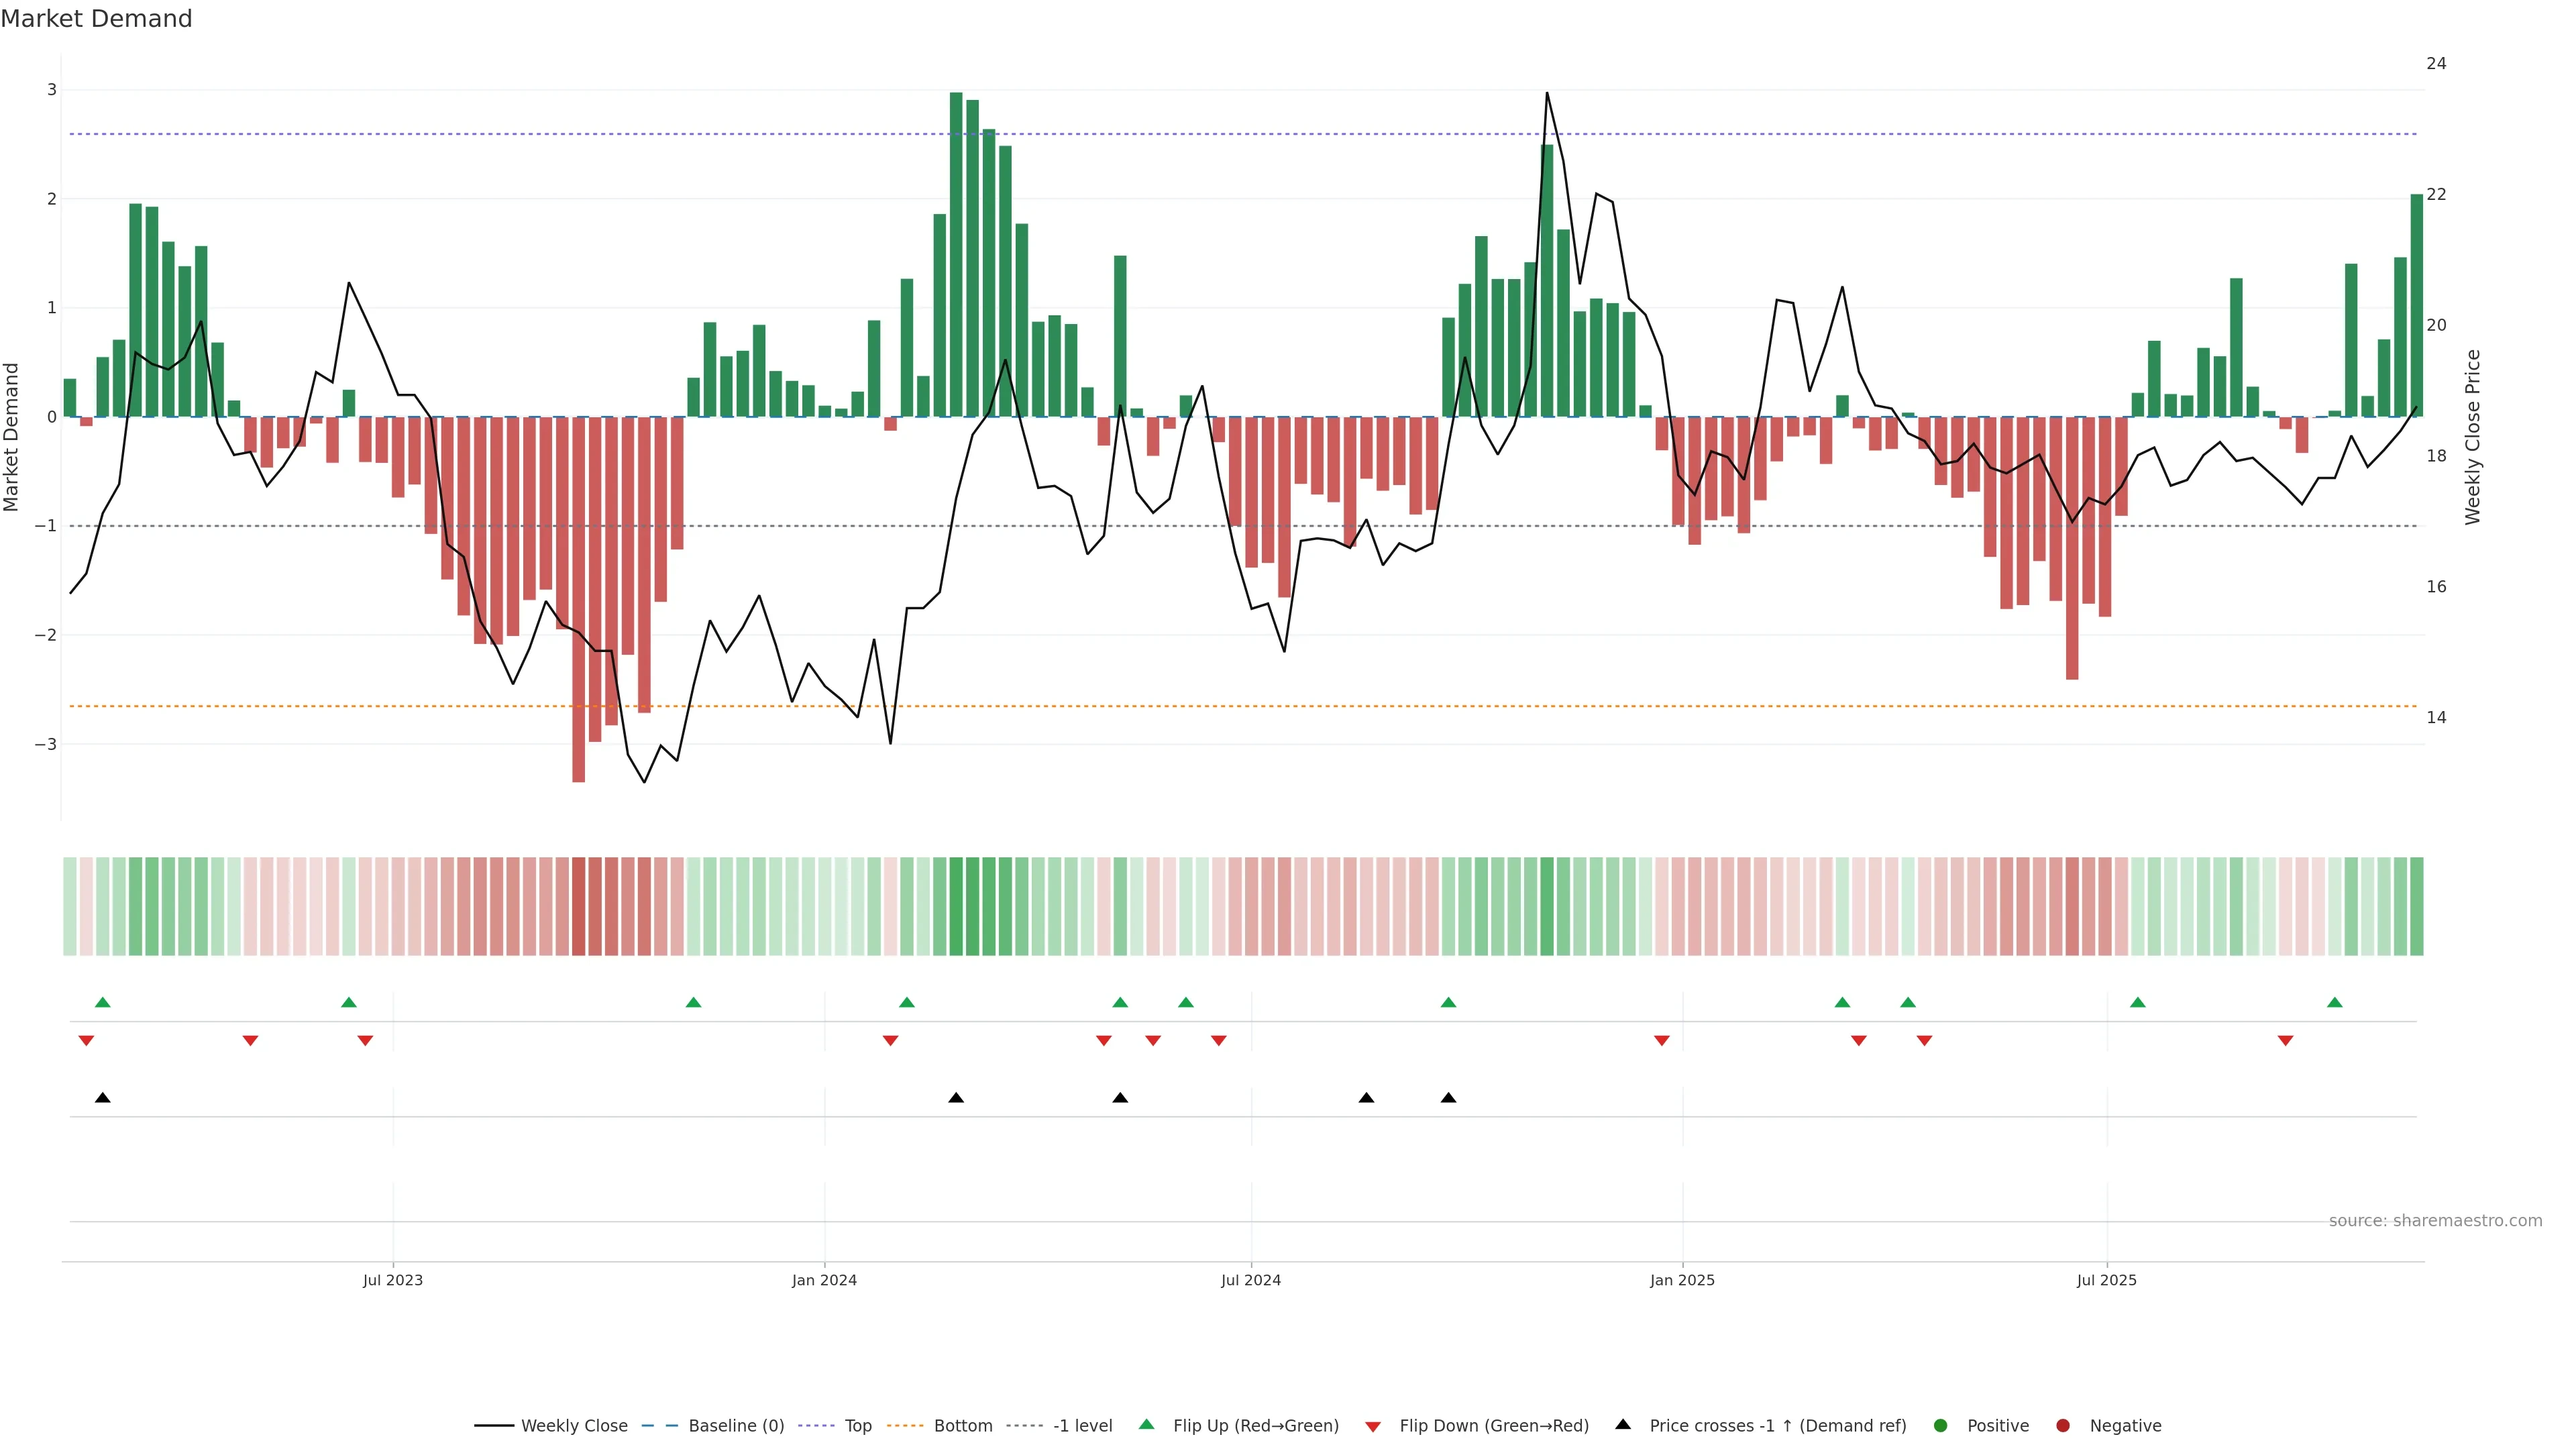Click the Weekly Close Price axis title
The width and height of the screenshot is (2576, 1449).
2473,437
